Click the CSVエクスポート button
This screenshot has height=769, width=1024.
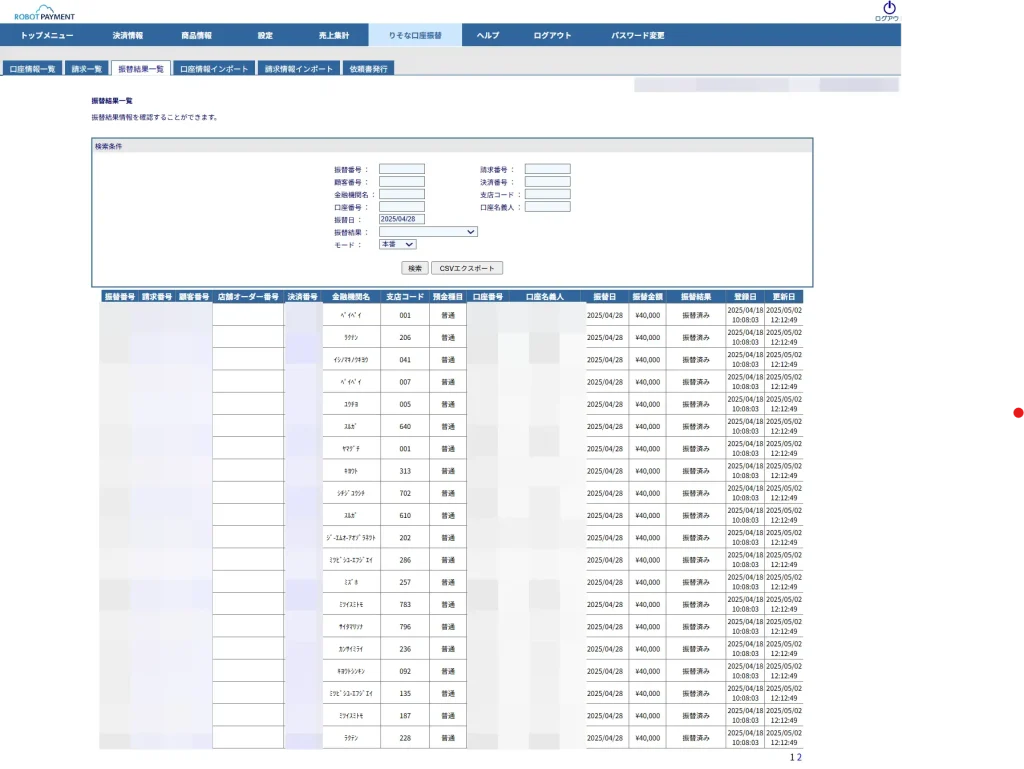tap(467, 268)
